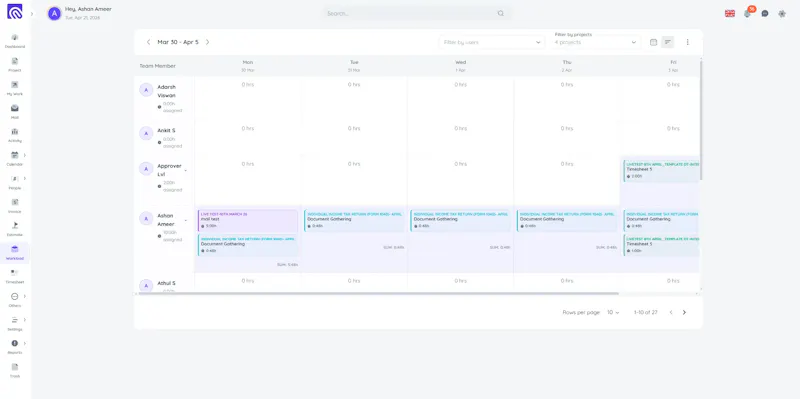Open Tuesday's Document Gathering task card
The image size is (800, 399).
[354, 221]
